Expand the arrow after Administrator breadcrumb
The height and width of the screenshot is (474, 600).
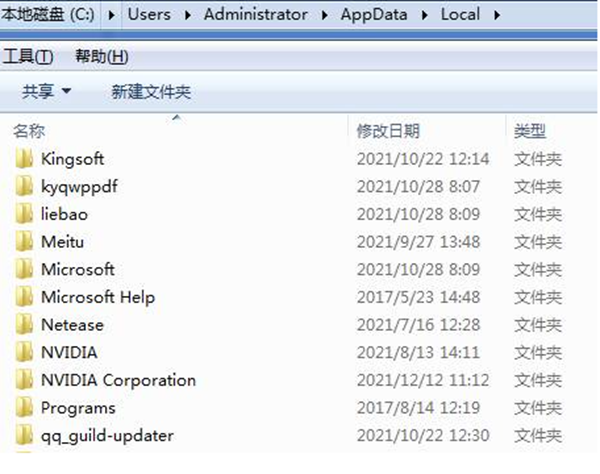[x=324, y=15]
